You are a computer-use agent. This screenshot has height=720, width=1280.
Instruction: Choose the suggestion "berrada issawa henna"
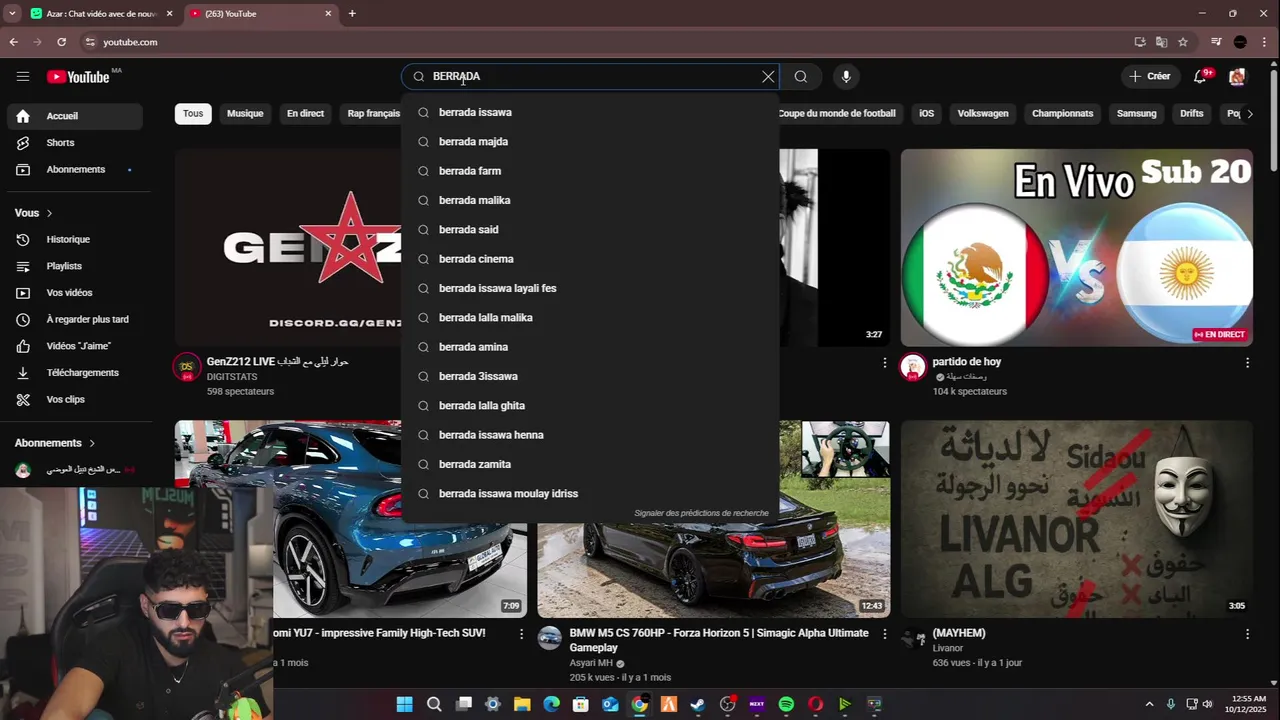[590, 435]
